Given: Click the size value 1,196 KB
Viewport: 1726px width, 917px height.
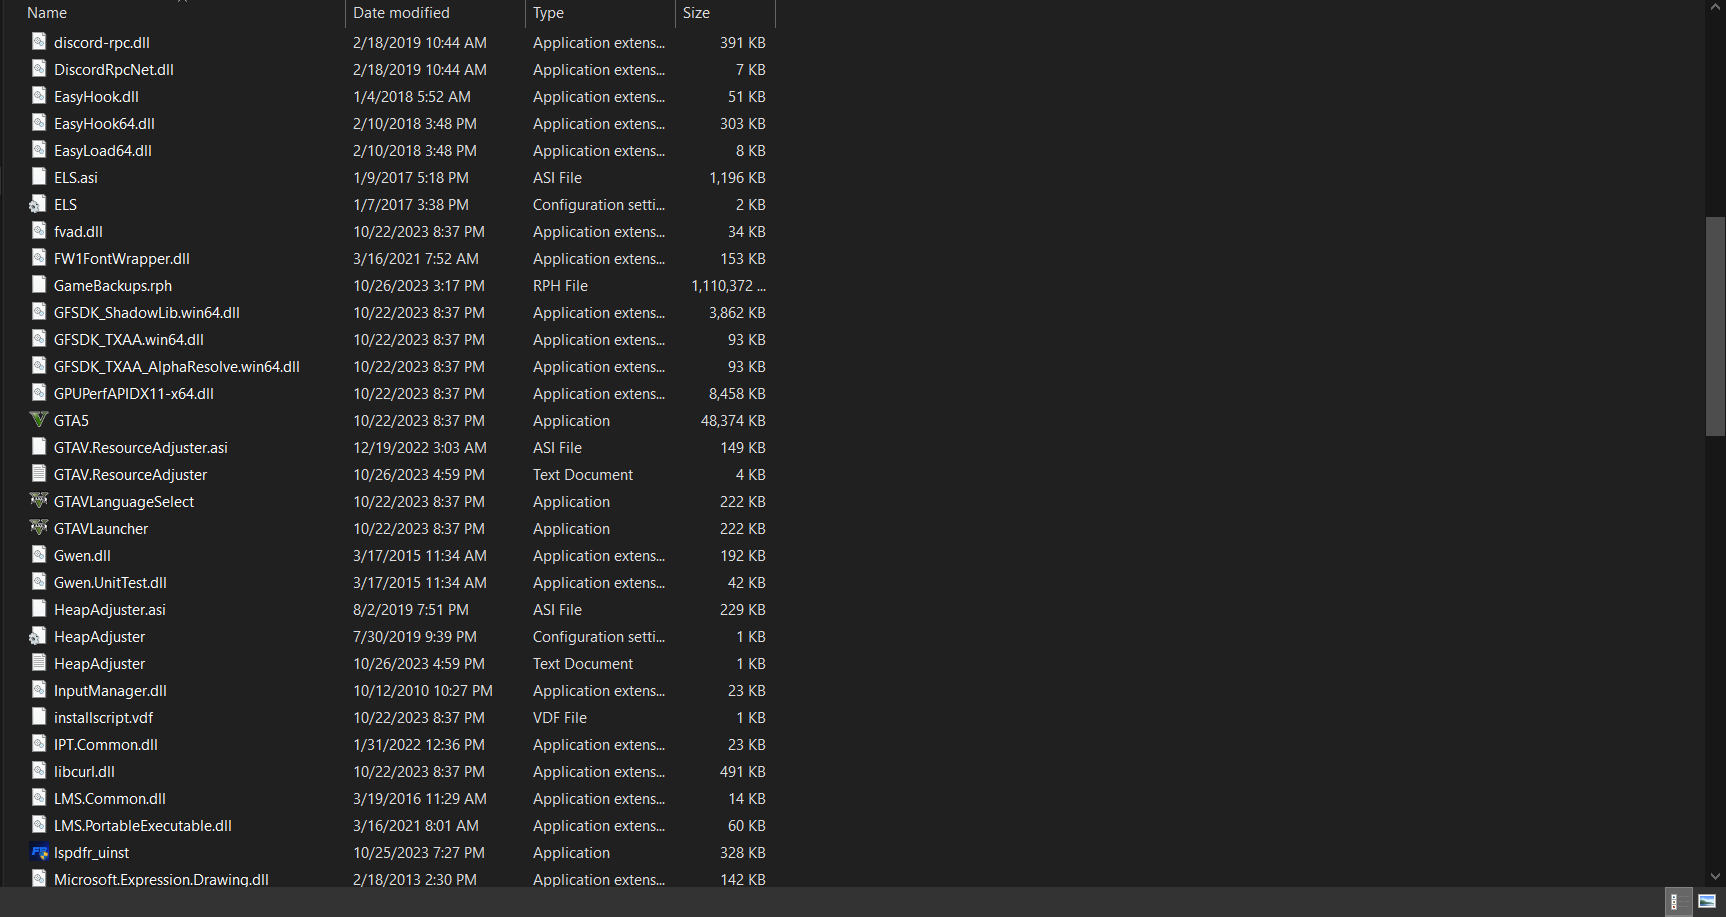Looking at the screenshot, I should pyautogui.click(x=737, y=178).
